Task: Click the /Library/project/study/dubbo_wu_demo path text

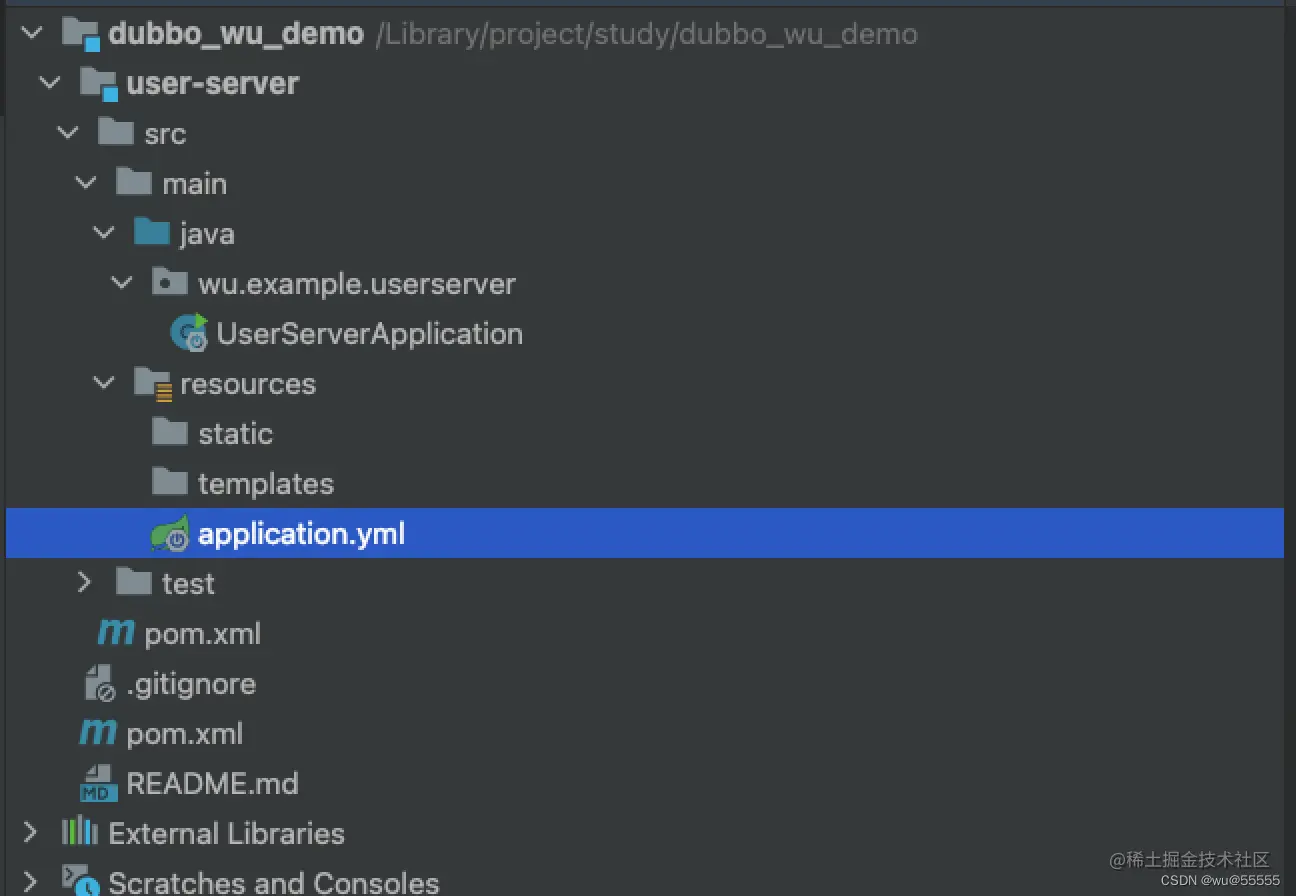Action: pos(646,34)
